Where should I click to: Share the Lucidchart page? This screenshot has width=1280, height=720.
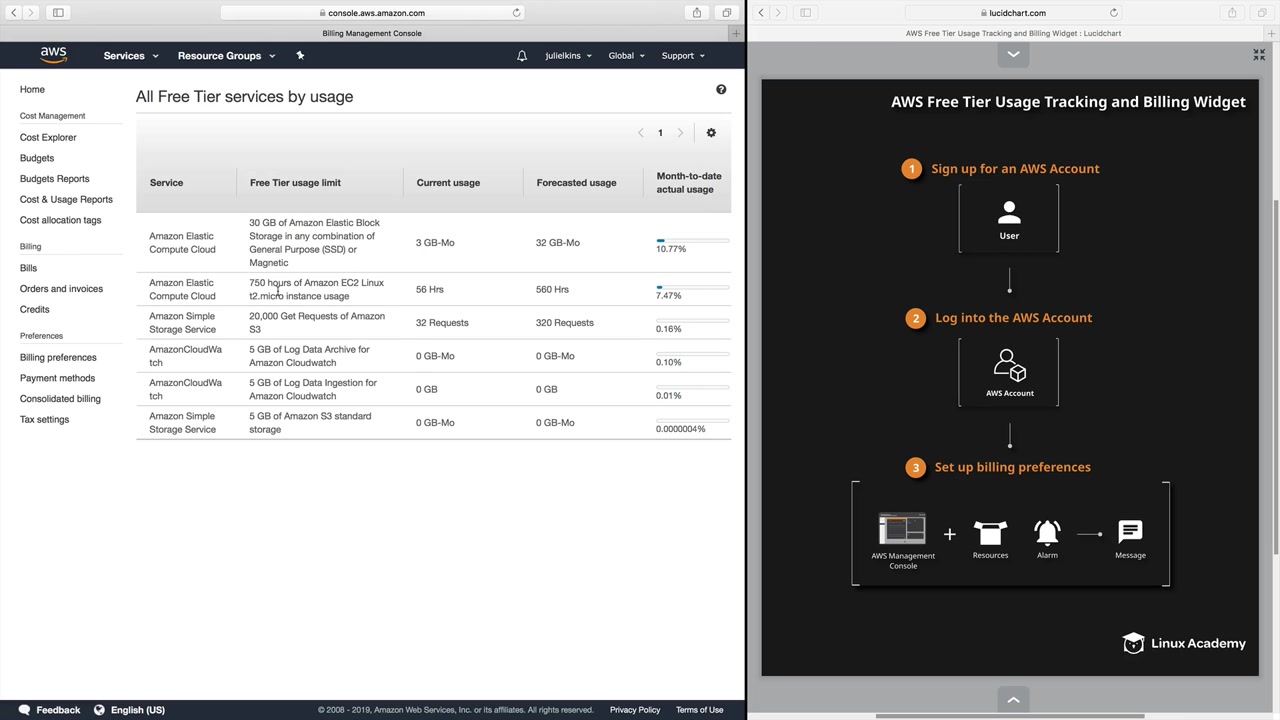coord(1232,13)
